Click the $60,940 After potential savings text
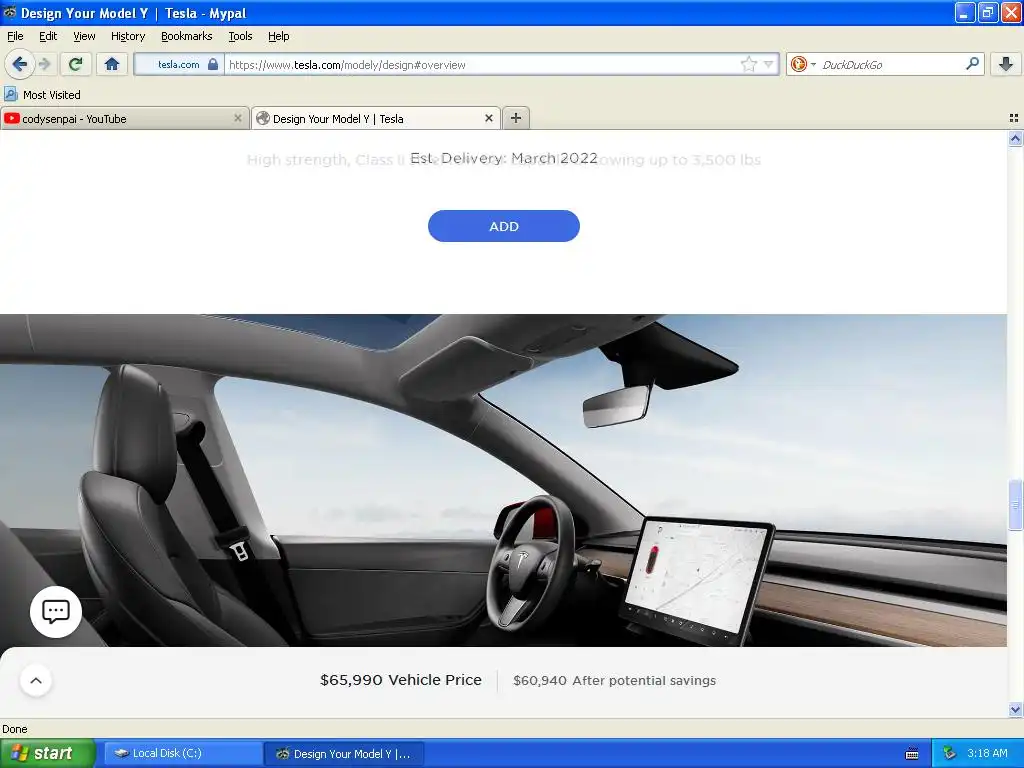 (x=615, y=680)
